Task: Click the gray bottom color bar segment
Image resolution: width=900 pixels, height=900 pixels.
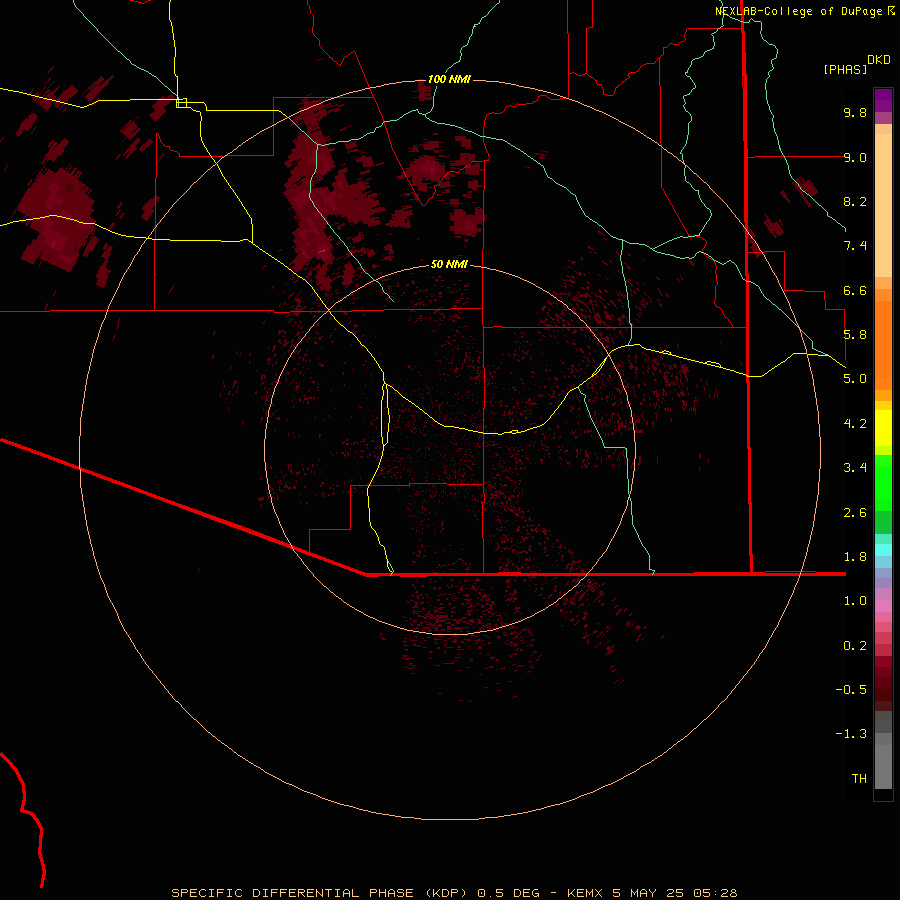Action: pyautogui.click(x=883, y=769)
